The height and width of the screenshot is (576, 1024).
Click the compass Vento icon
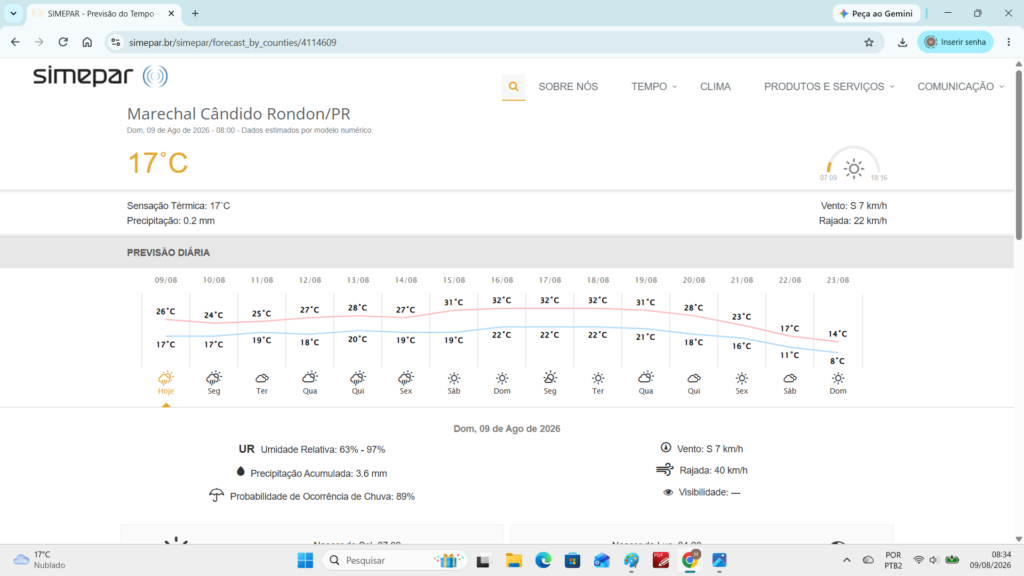click(665, 447)
